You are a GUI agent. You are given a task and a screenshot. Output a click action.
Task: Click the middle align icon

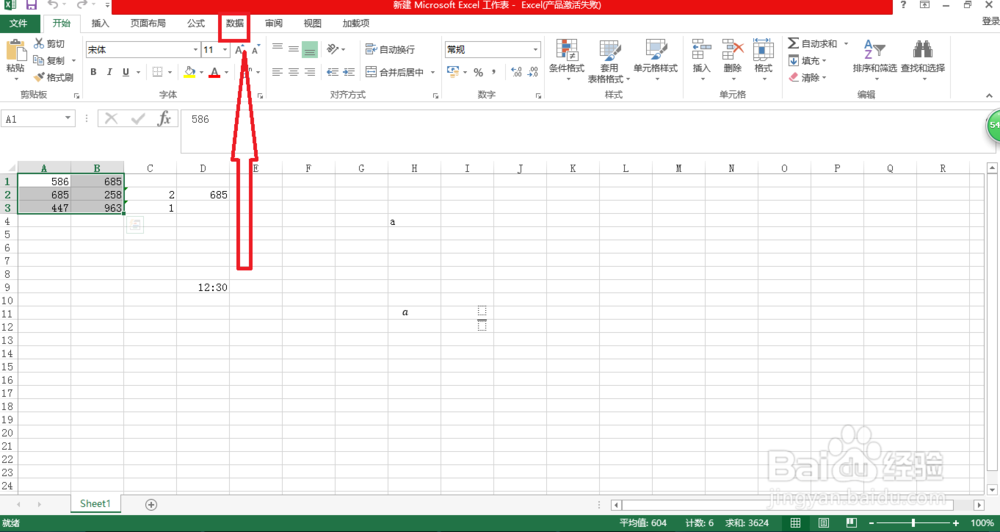[293, 49]
